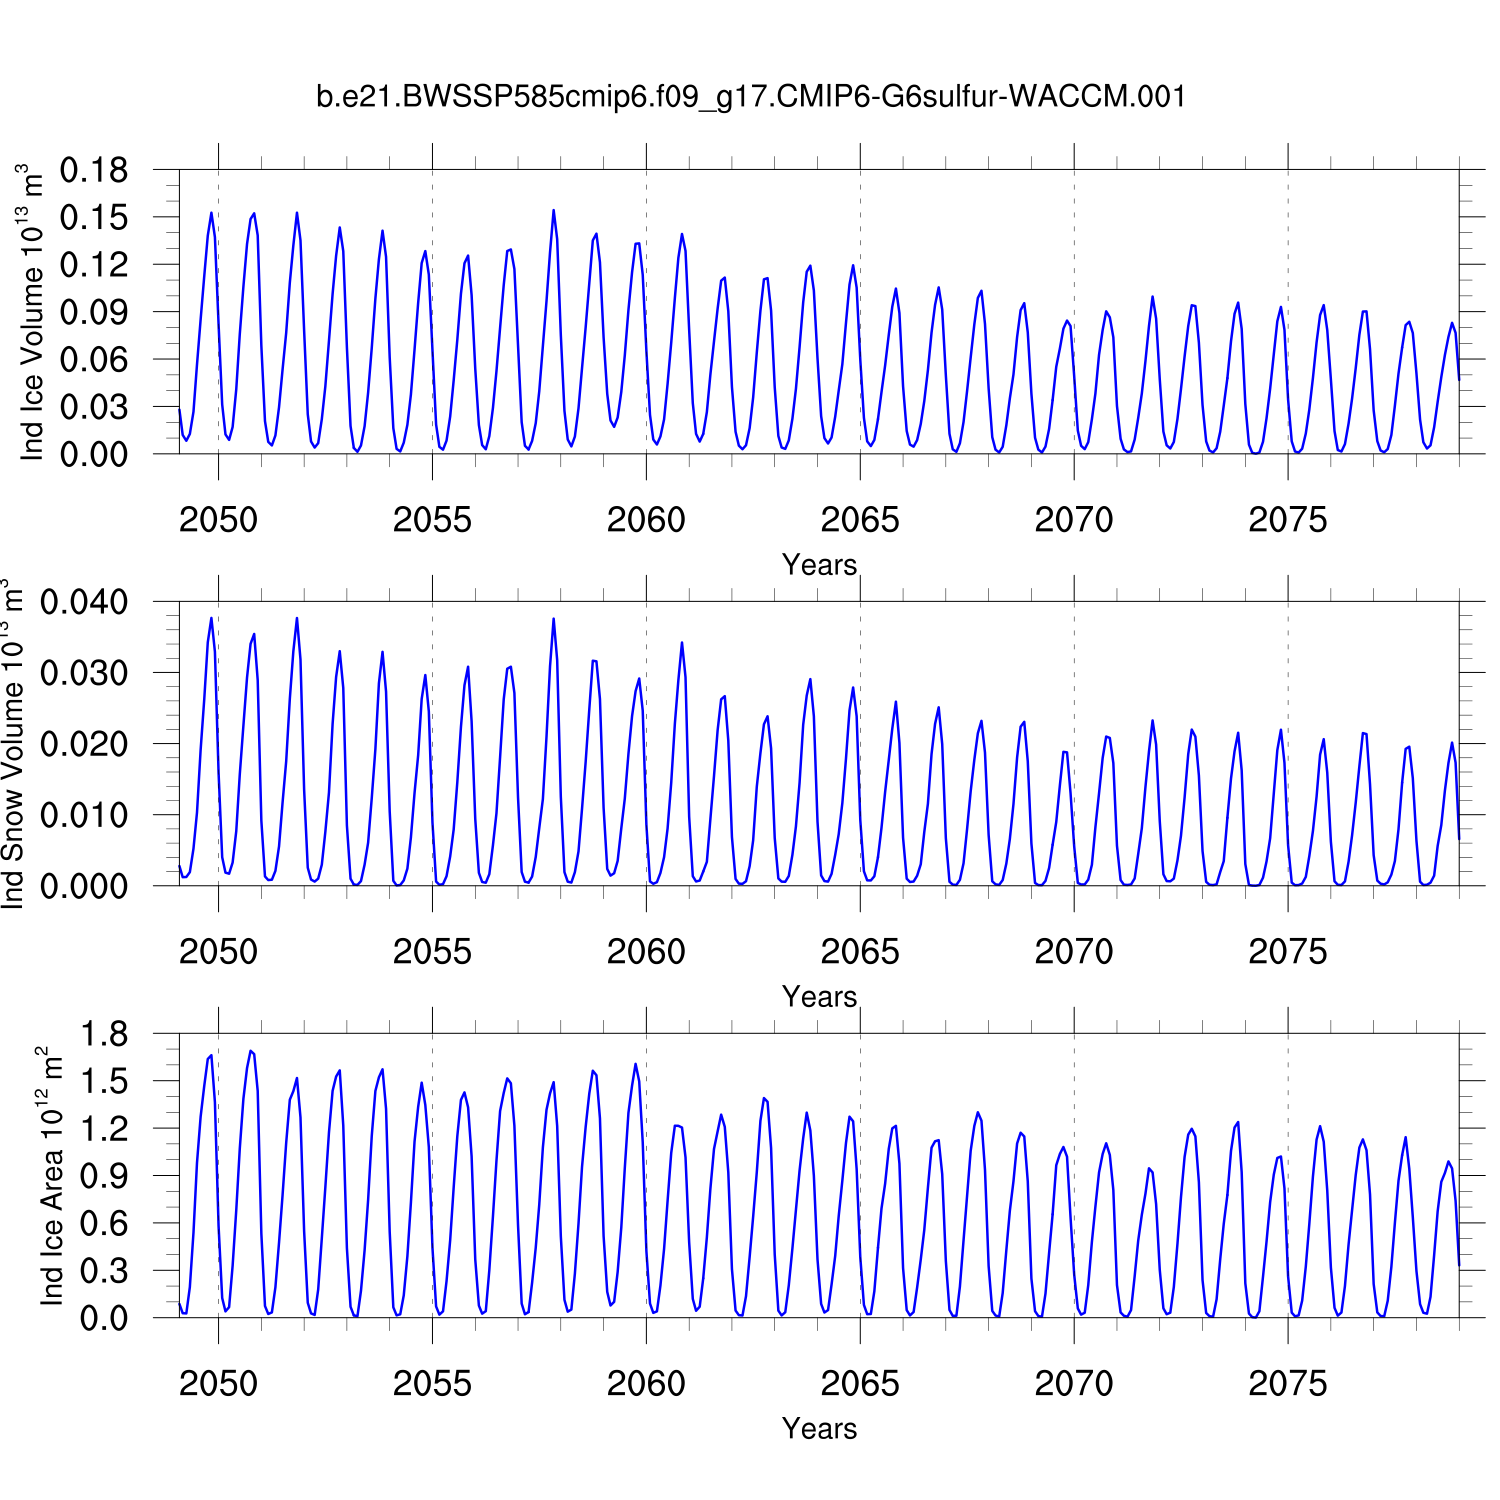Click the 1.8 tick value on Ice Area axis

(104, 1035)
